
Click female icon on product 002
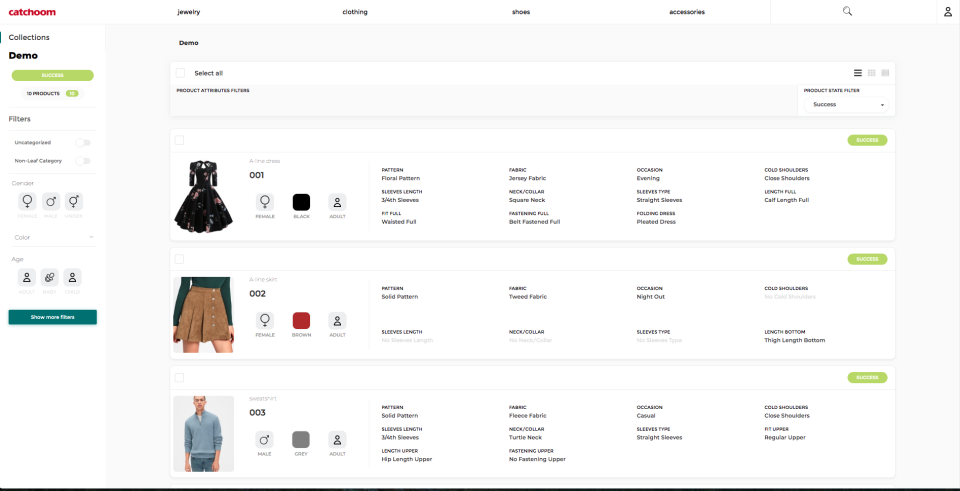tap(264, 320)
